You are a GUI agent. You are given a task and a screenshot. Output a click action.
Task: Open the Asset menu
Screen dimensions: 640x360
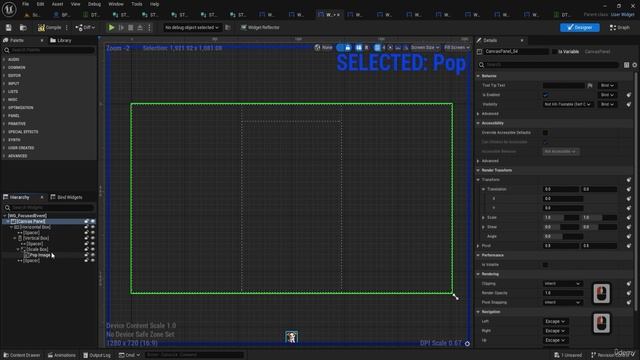point(57,4)
